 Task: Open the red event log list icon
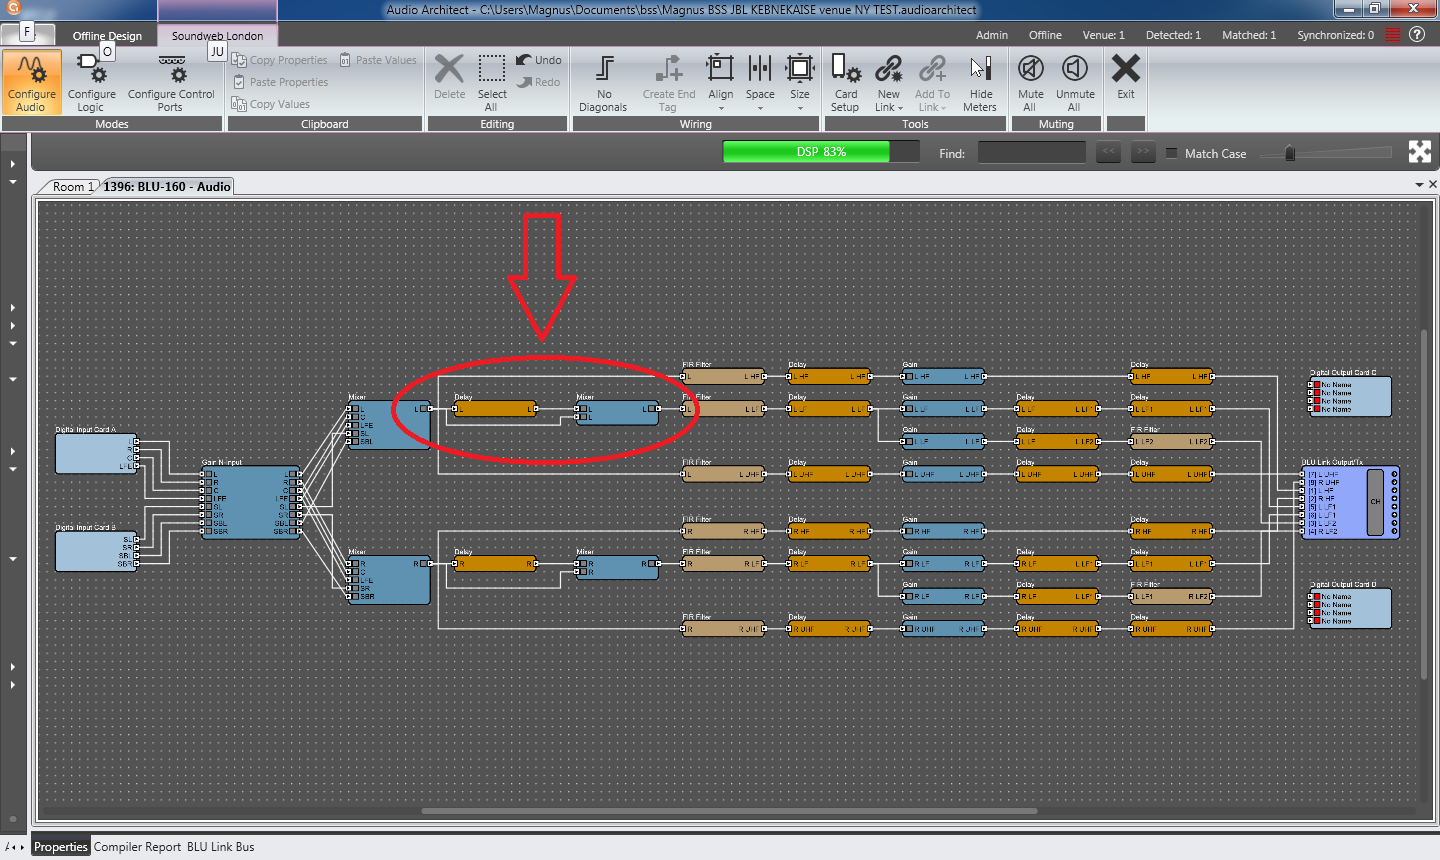[1392, 35]
